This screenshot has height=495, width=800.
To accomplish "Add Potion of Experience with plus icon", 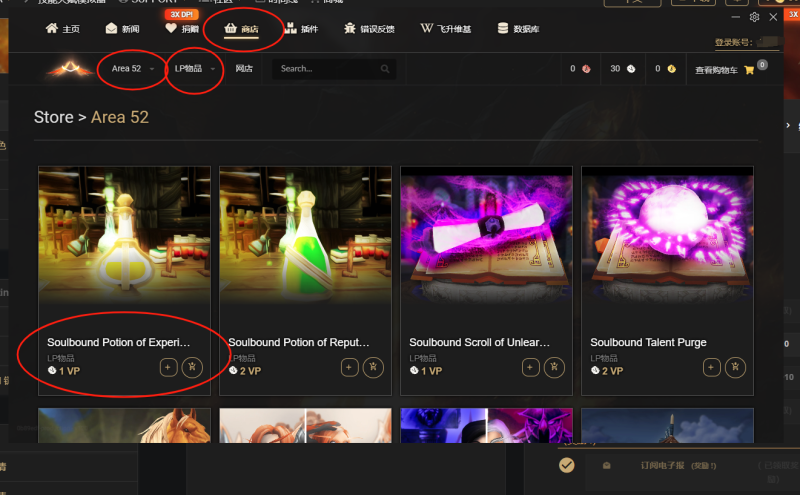I will (168, 367).
